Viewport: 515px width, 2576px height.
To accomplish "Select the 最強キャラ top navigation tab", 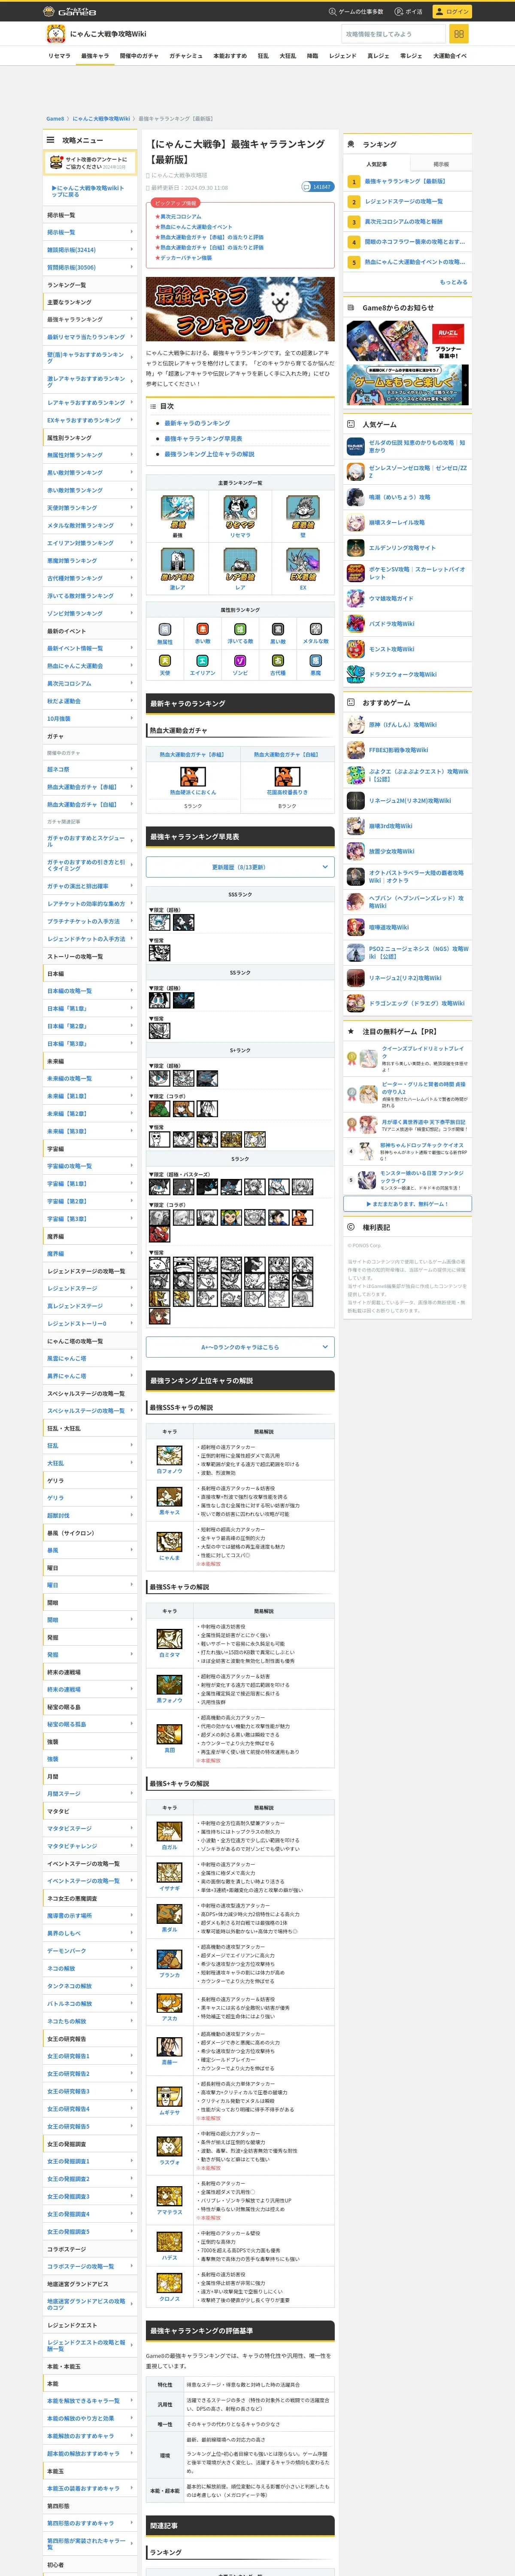I will [x=95, y=56].
